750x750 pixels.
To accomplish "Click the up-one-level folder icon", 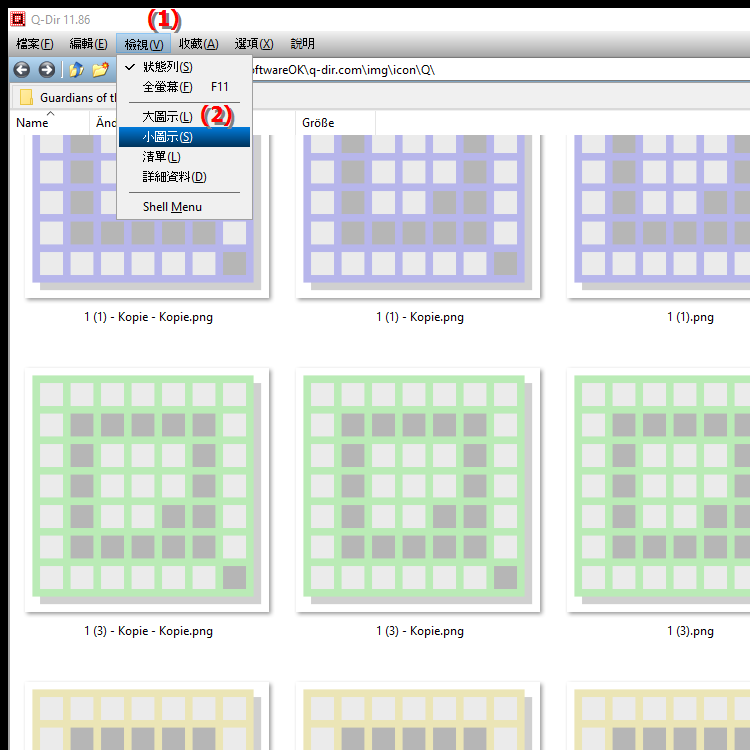I will click(76, 70).
